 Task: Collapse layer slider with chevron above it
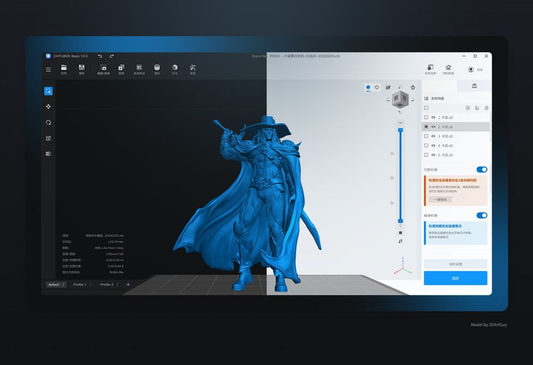(400, 123)
